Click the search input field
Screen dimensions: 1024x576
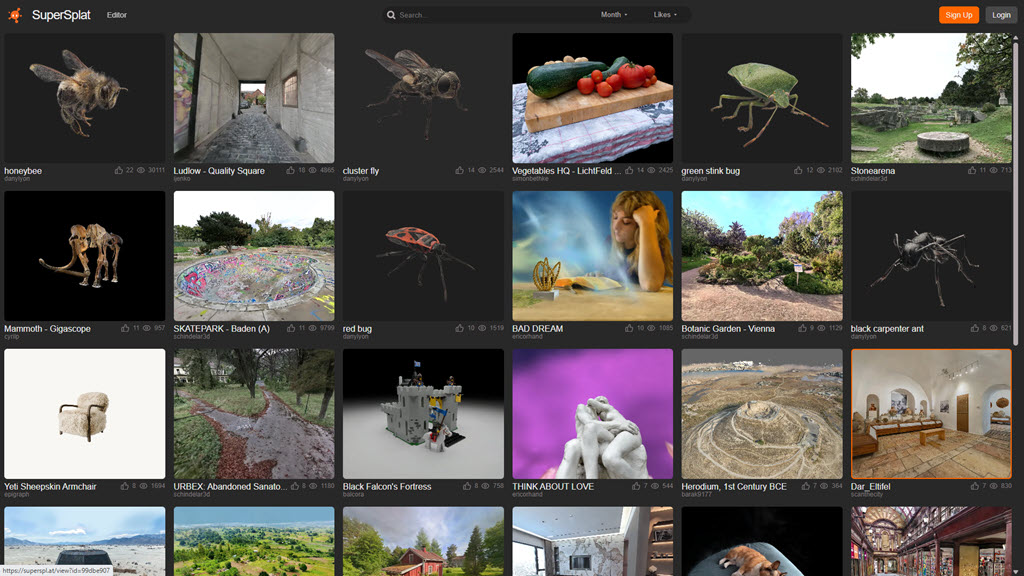pos(490,15)
